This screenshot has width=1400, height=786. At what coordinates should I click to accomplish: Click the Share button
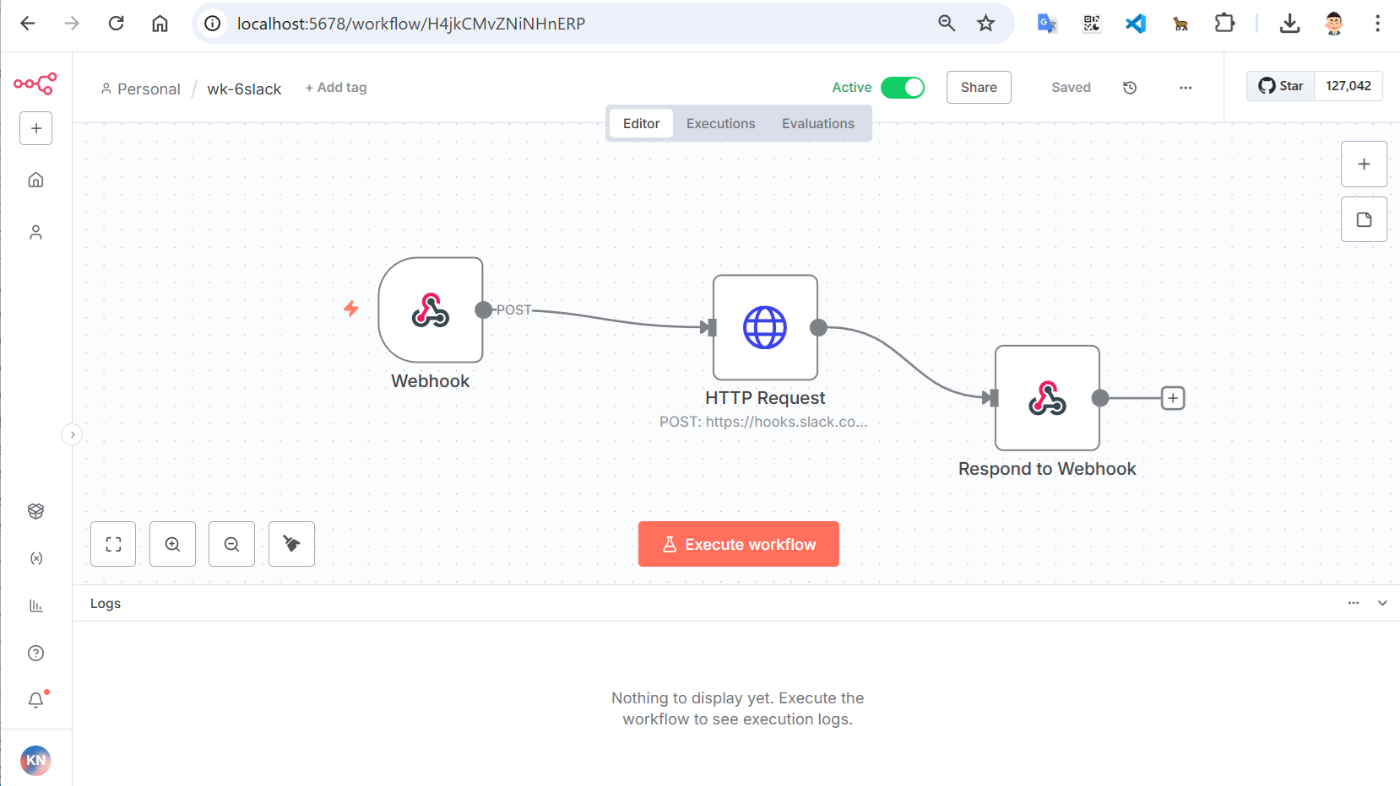tap(979, 87)
